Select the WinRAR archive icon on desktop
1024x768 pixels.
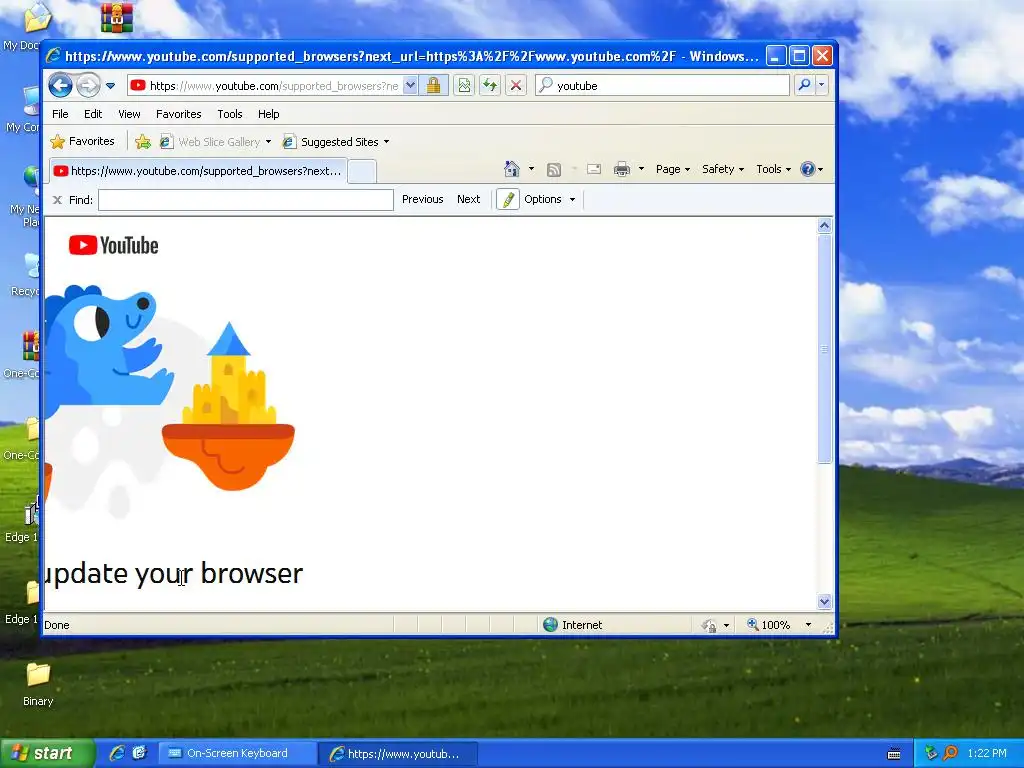click(117, 18)
